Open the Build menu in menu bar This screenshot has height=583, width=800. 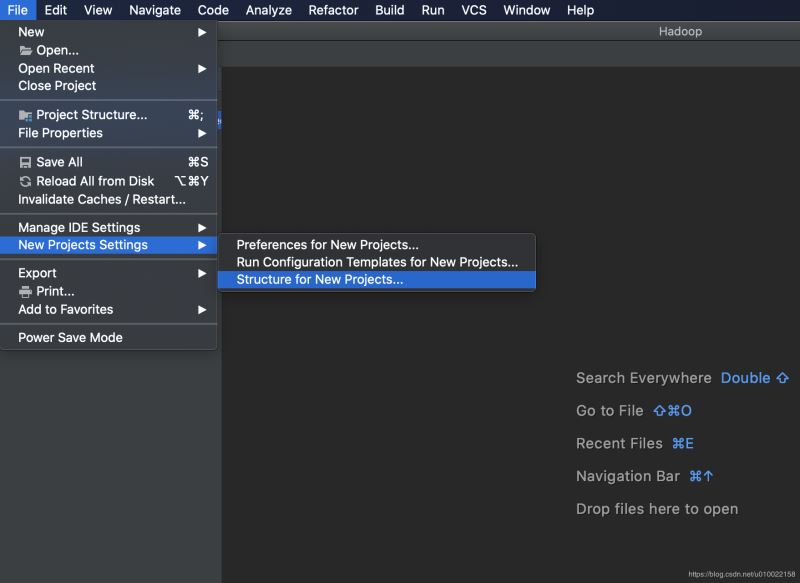(389, 10)
